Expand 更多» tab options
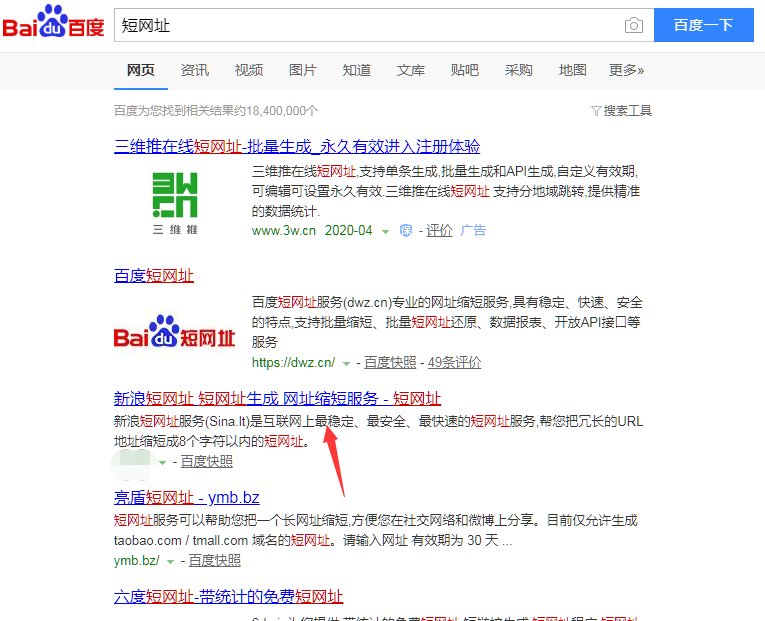Screen dimensions: 765x621 626,70
